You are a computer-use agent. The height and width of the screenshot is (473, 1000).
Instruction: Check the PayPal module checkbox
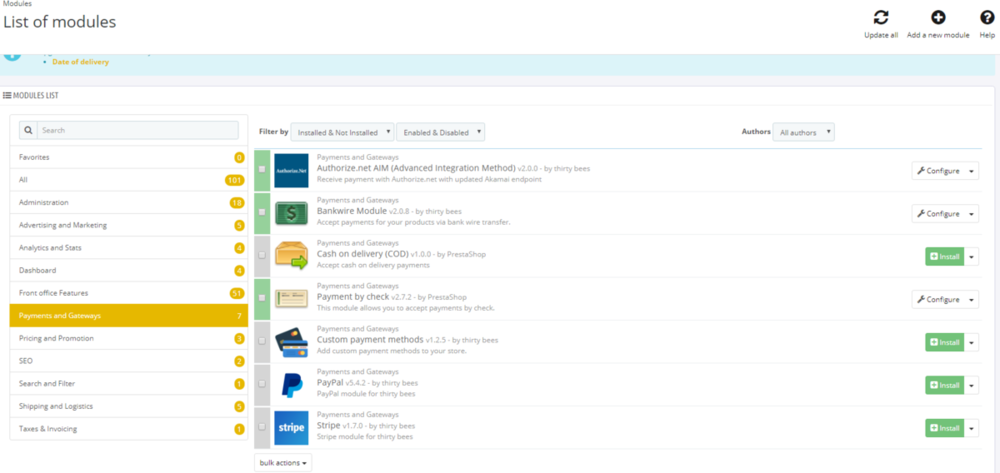click(261, 383)
